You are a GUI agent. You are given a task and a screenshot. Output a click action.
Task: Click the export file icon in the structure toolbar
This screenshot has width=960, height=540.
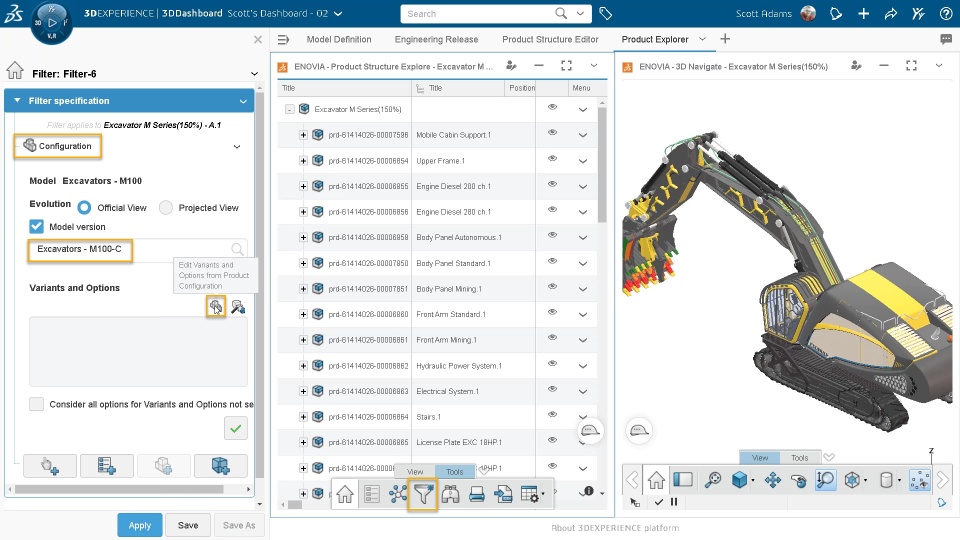pos(503,494)
